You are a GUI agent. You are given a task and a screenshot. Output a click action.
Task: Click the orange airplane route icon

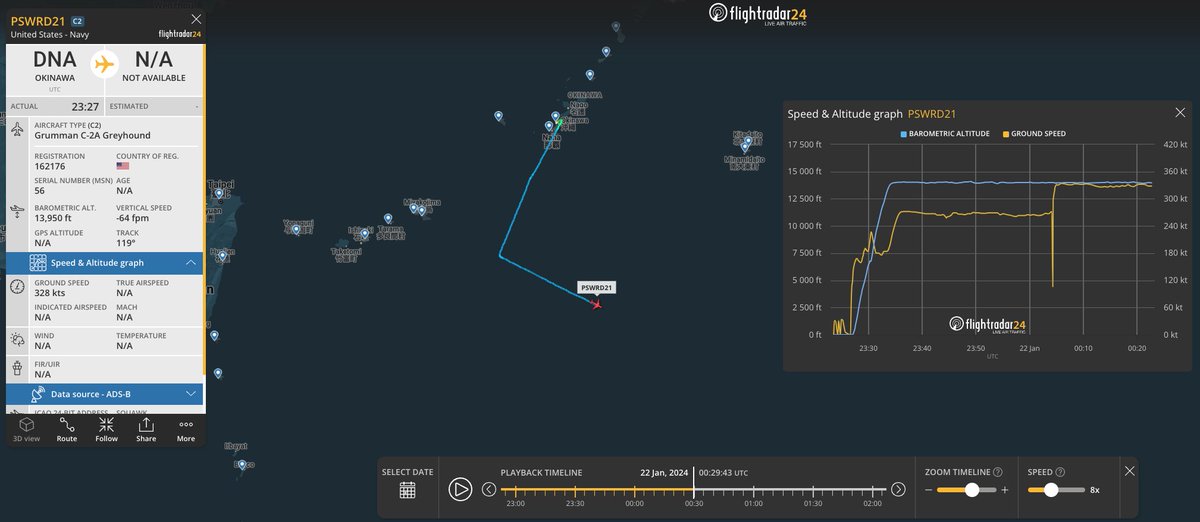tap(104, 65)
